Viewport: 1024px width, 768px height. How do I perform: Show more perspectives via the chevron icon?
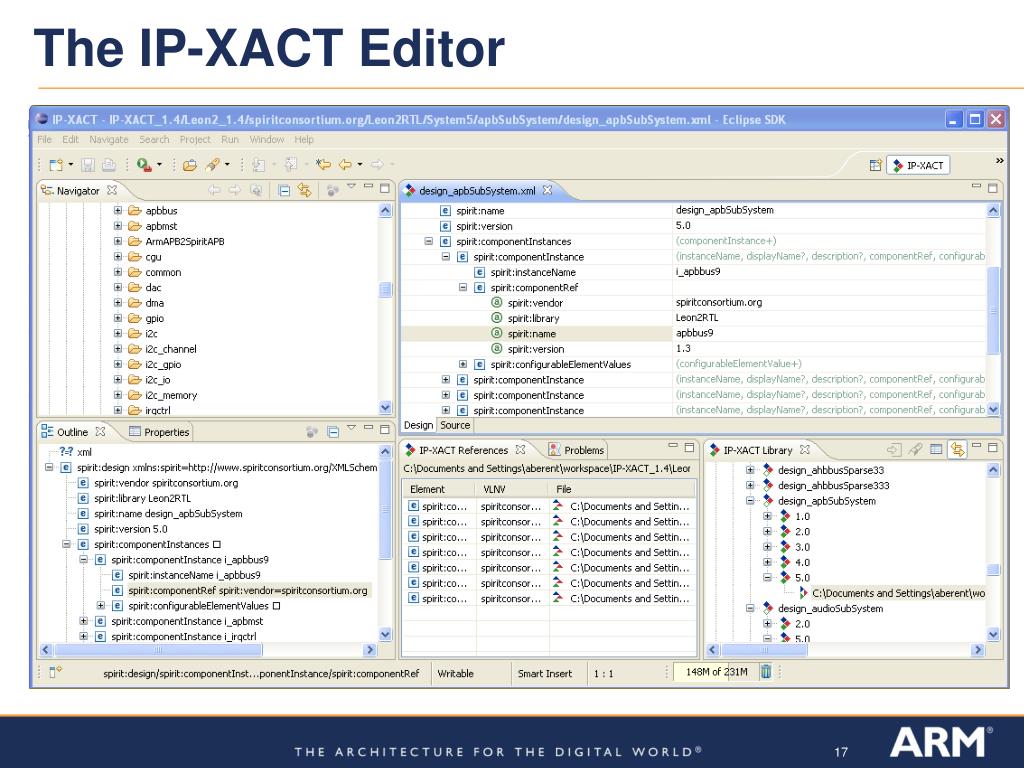tap(999, 161)
